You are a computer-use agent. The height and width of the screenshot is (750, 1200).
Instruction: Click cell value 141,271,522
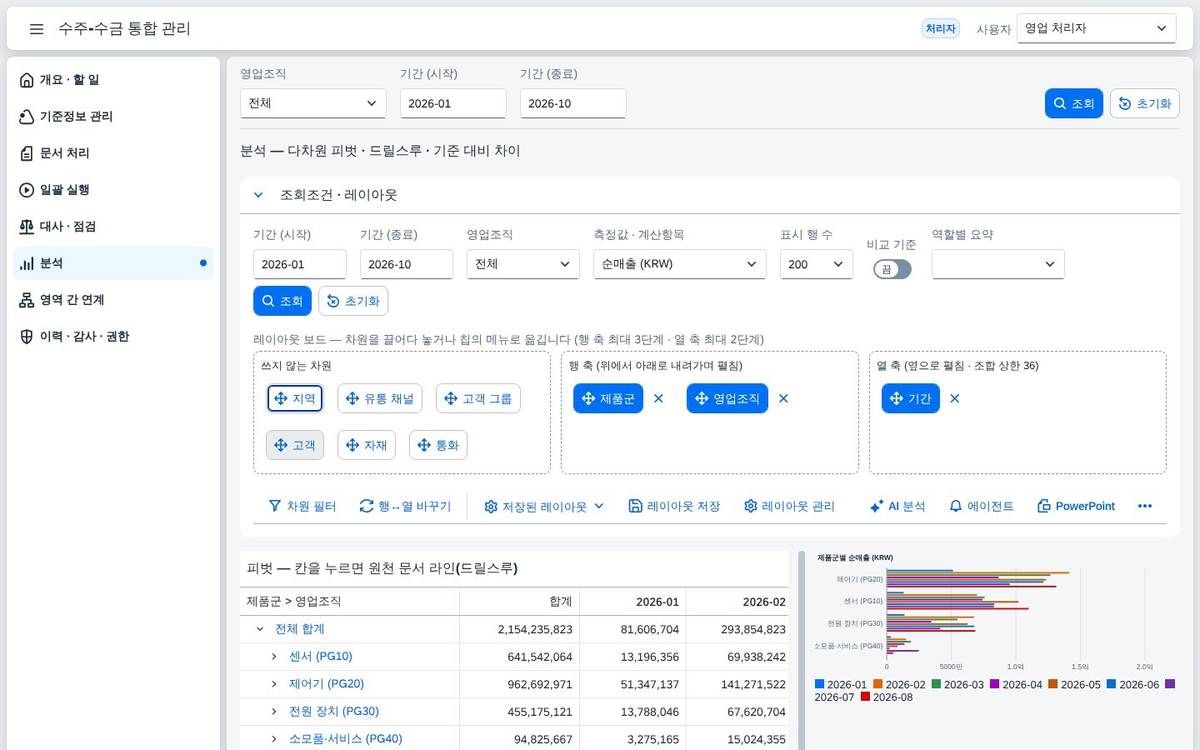pos(753,684)
